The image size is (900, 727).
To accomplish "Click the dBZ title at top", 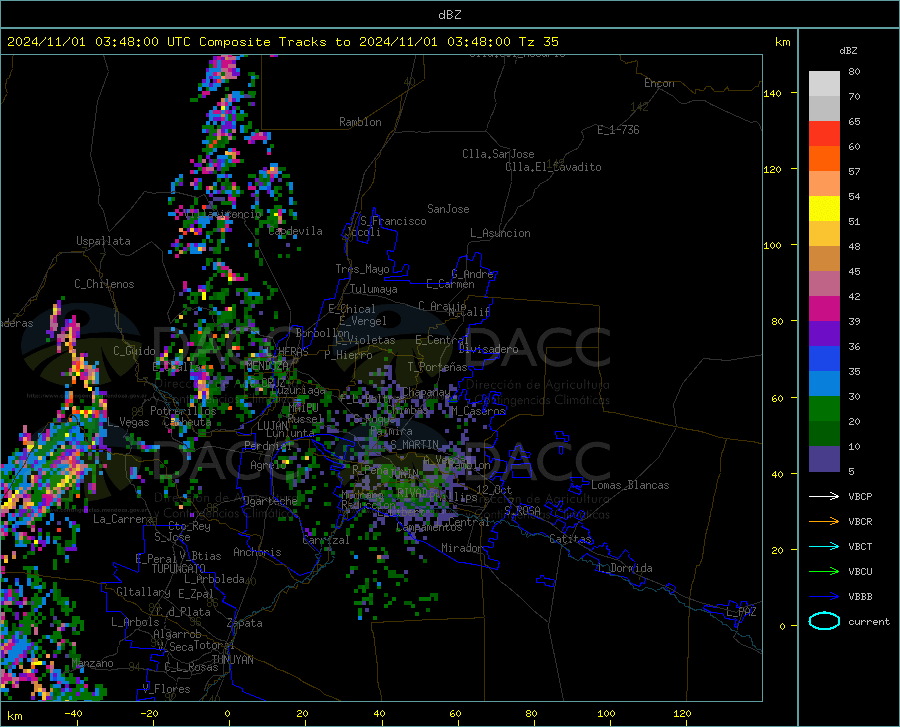I will [449, 15].
